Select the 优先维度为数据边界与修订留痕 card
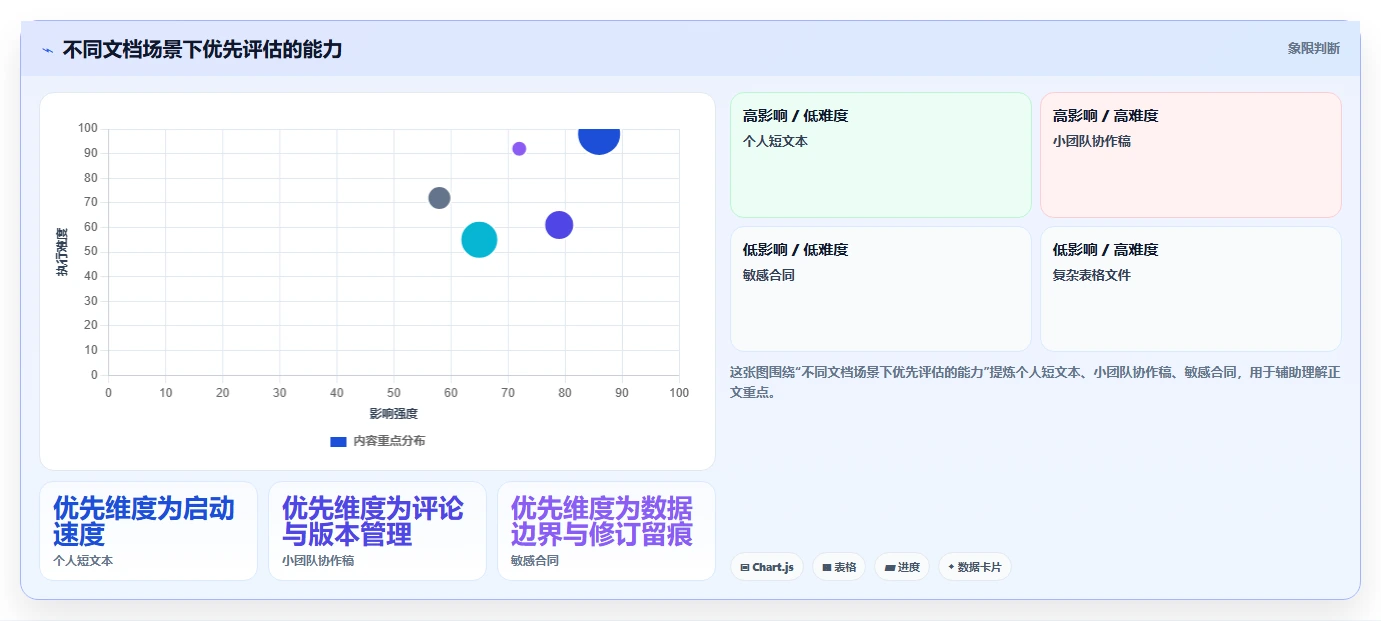This screenshot has height=621, width=1381. [x=606, y=531]
